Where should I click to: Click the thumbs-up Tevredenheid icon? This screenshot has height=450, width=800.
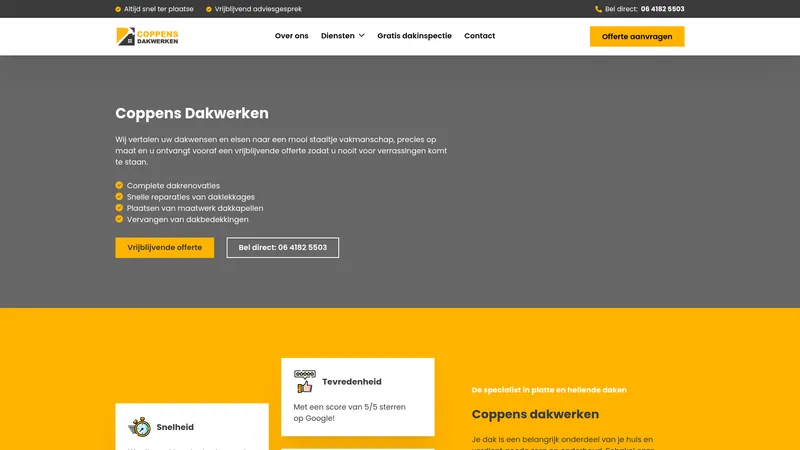[305, 382]
